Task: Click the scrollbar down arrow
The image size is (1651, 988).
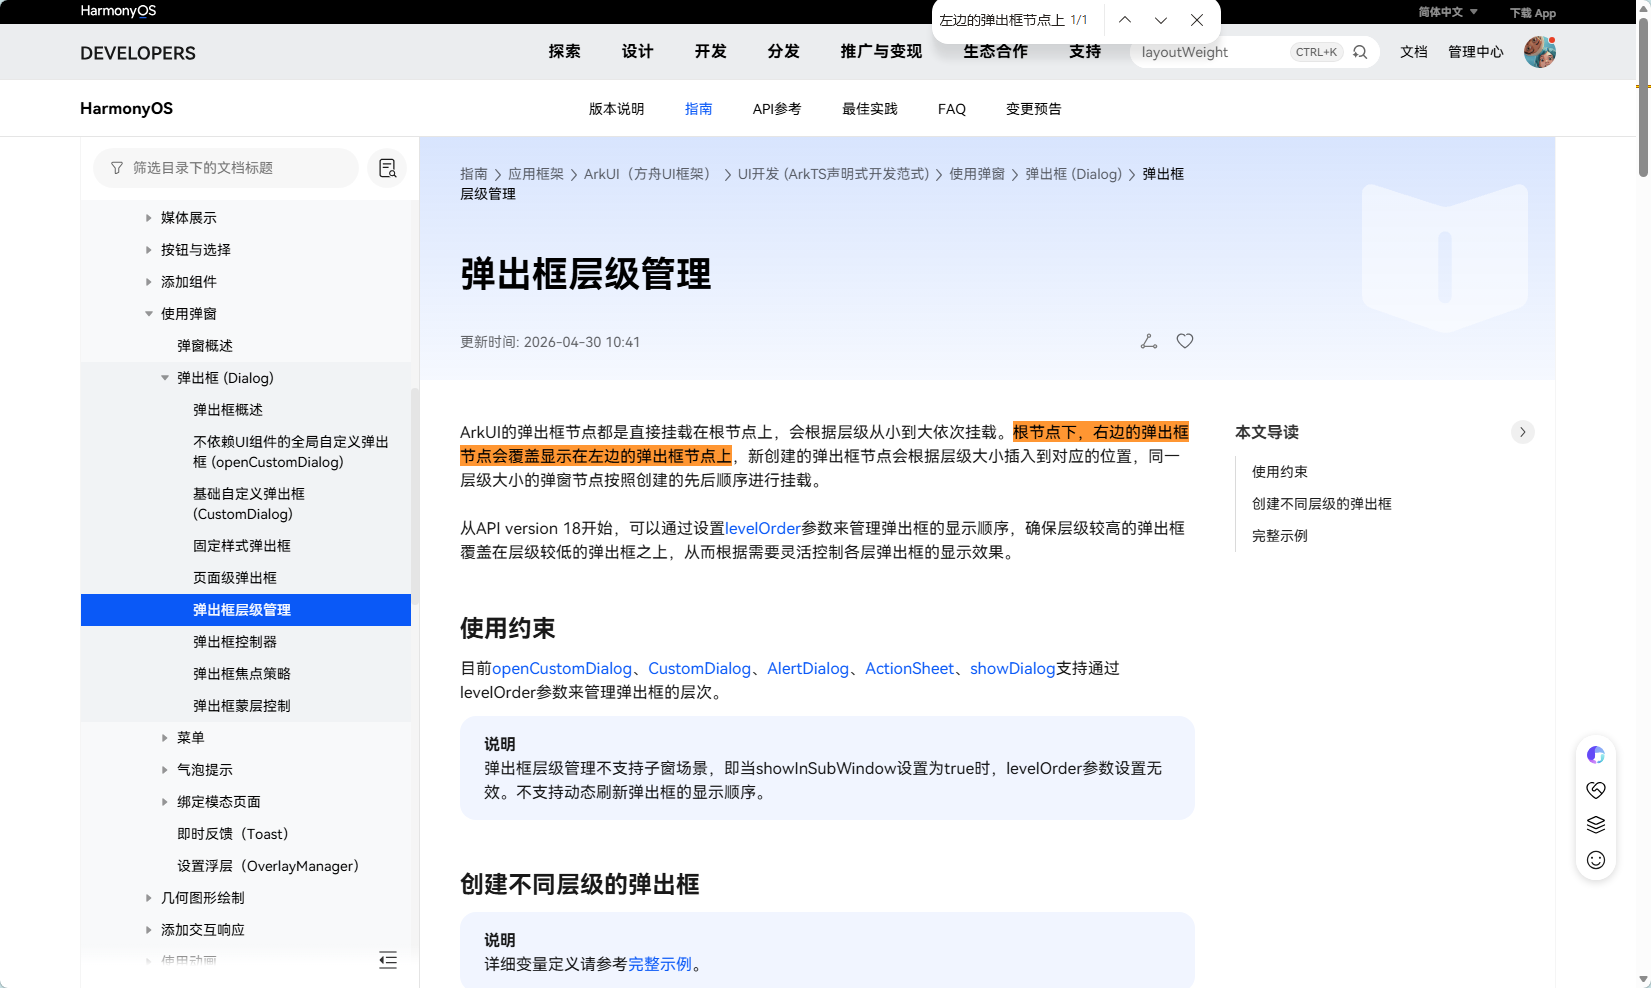Action: click(1643, 980)
